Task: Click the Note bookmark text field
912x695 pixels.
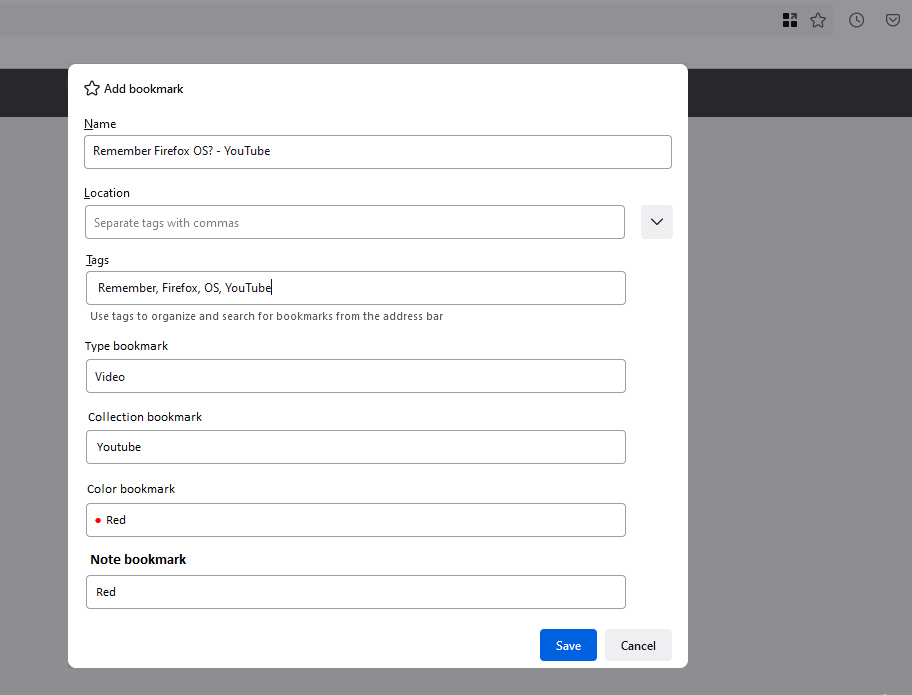Action: click(356, 592)
